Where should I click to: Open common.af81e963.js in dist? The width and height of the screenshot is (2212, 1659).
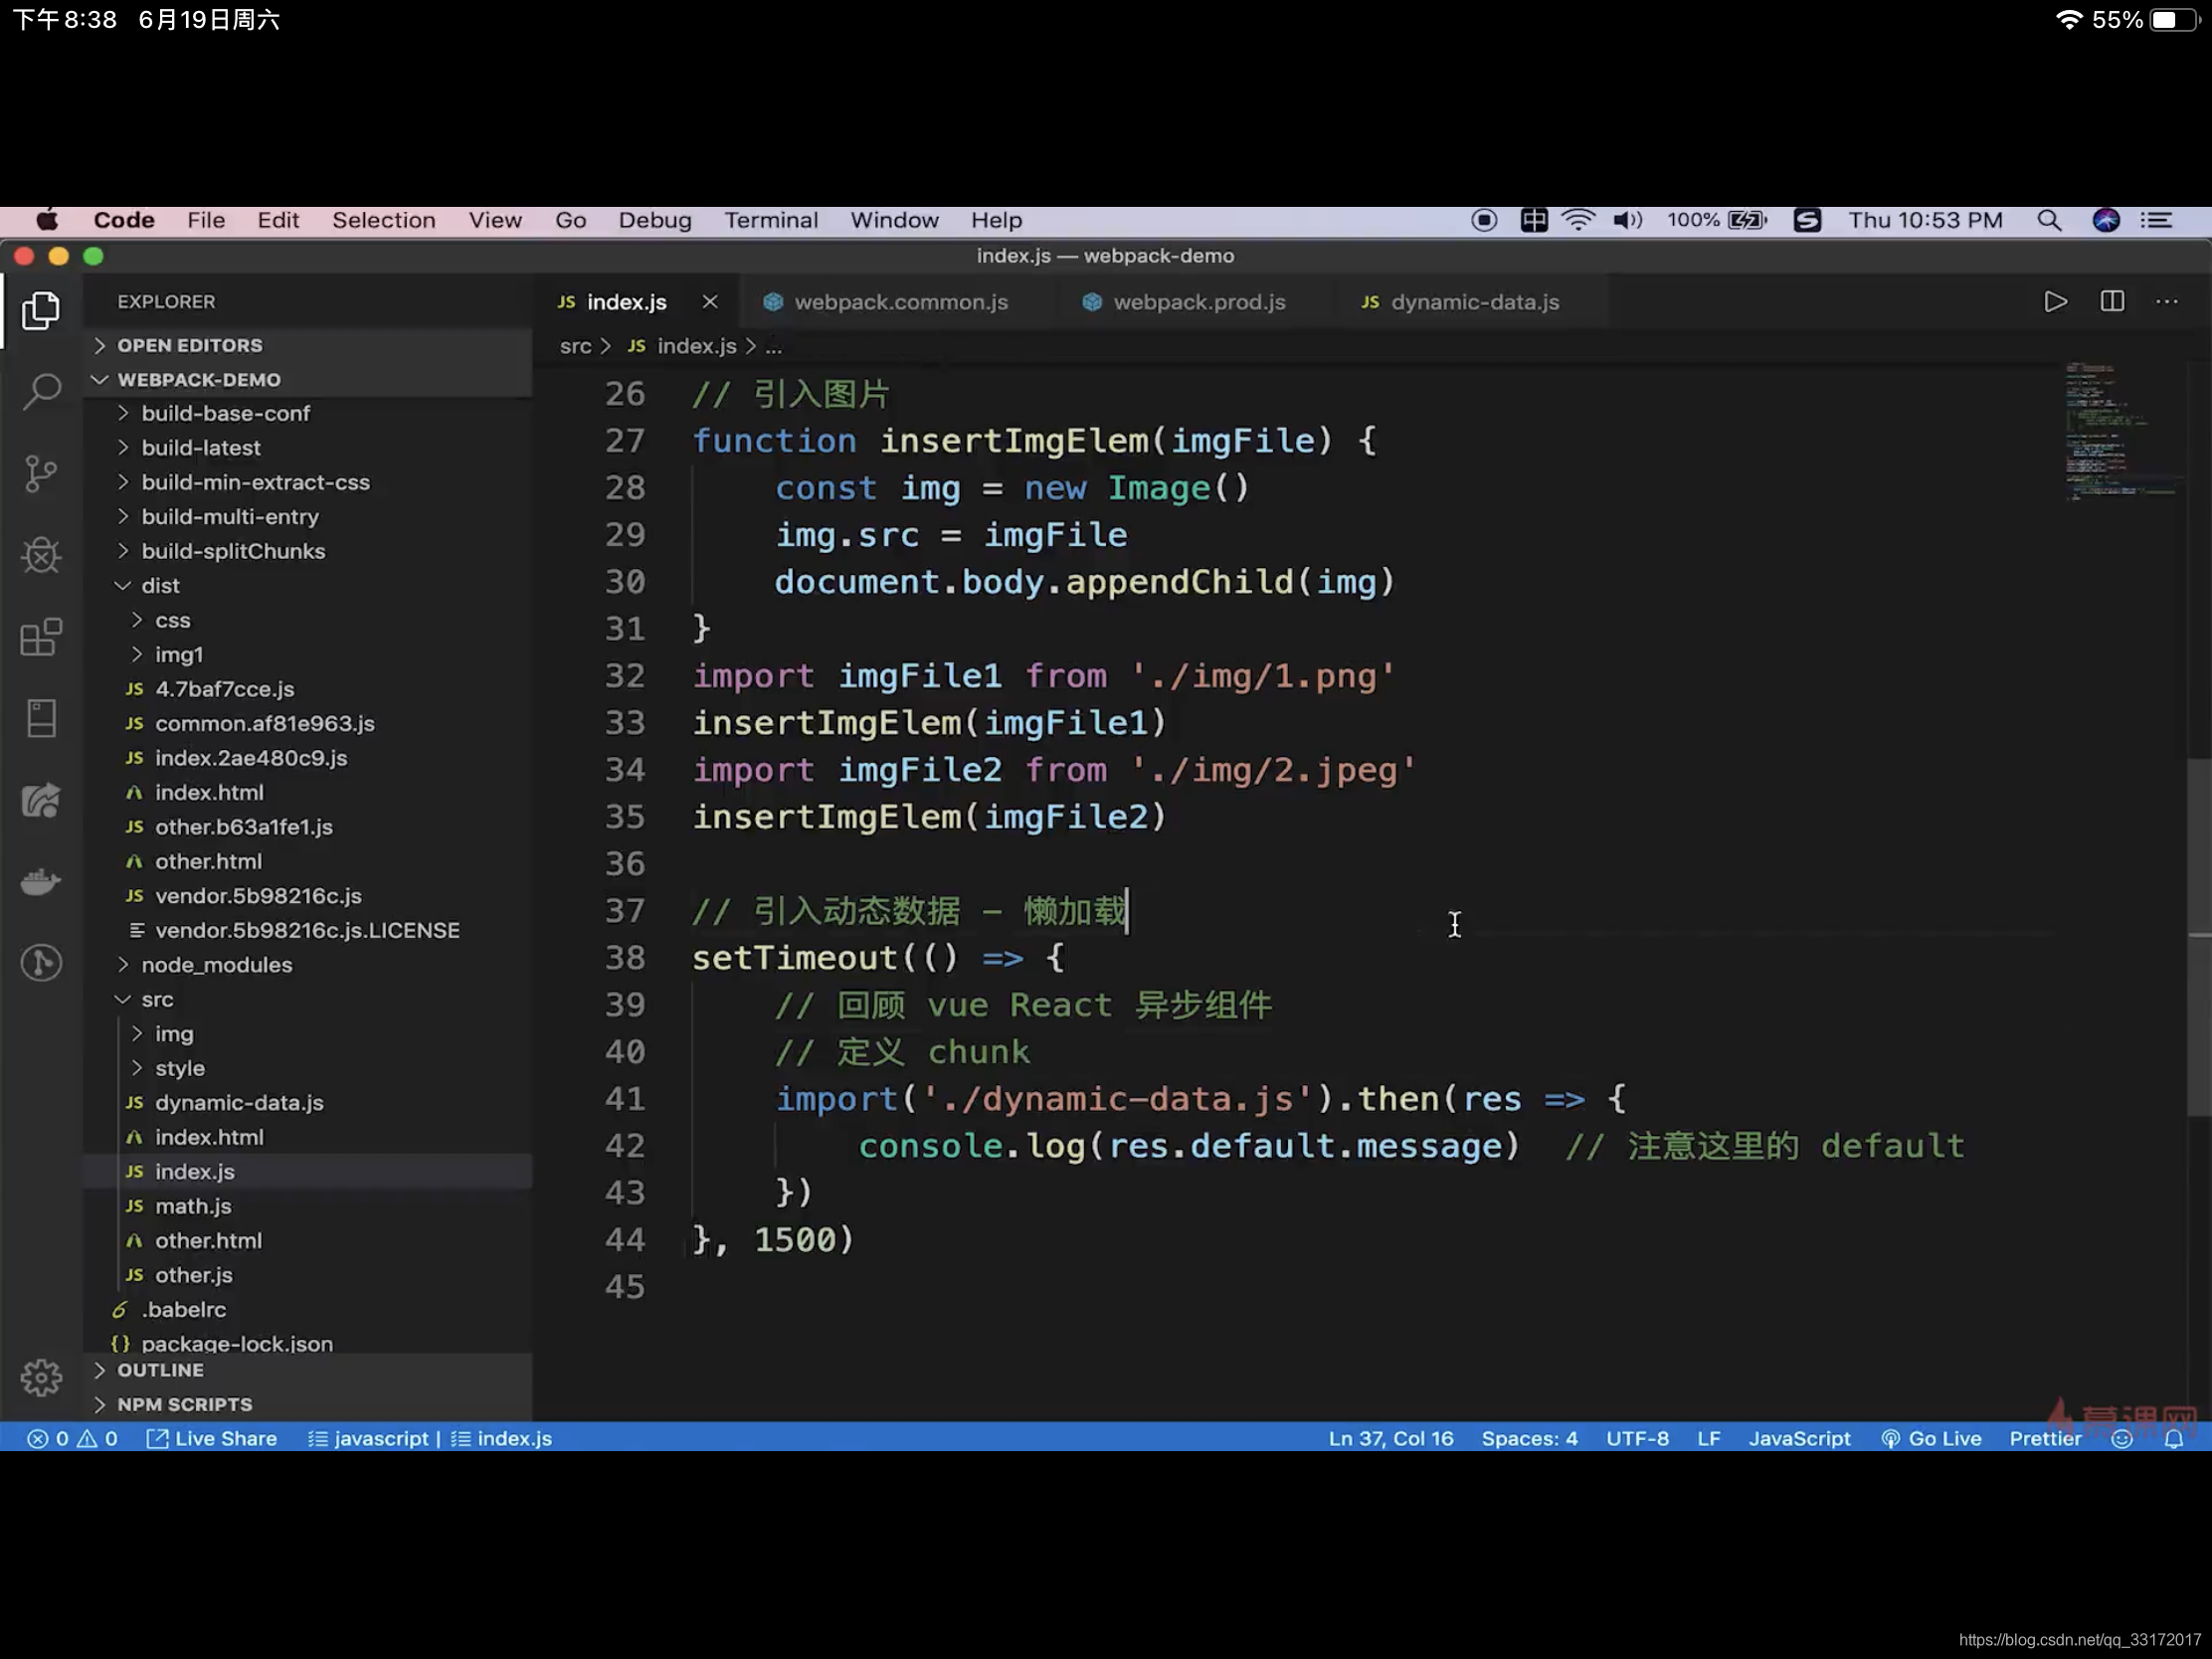pos(264,724)
